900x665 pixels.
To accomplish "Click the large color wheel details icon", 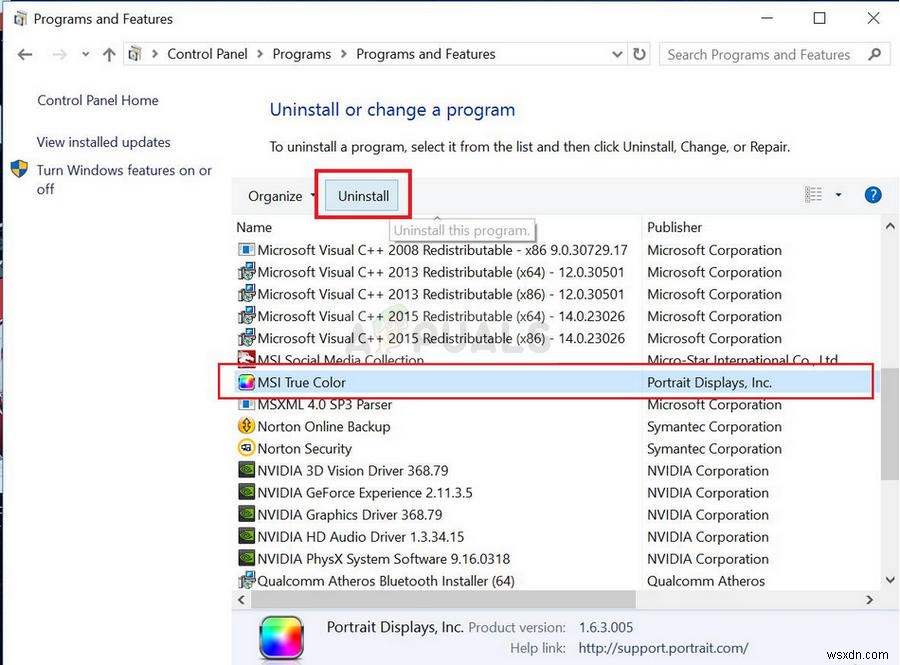I will point(281,637).
